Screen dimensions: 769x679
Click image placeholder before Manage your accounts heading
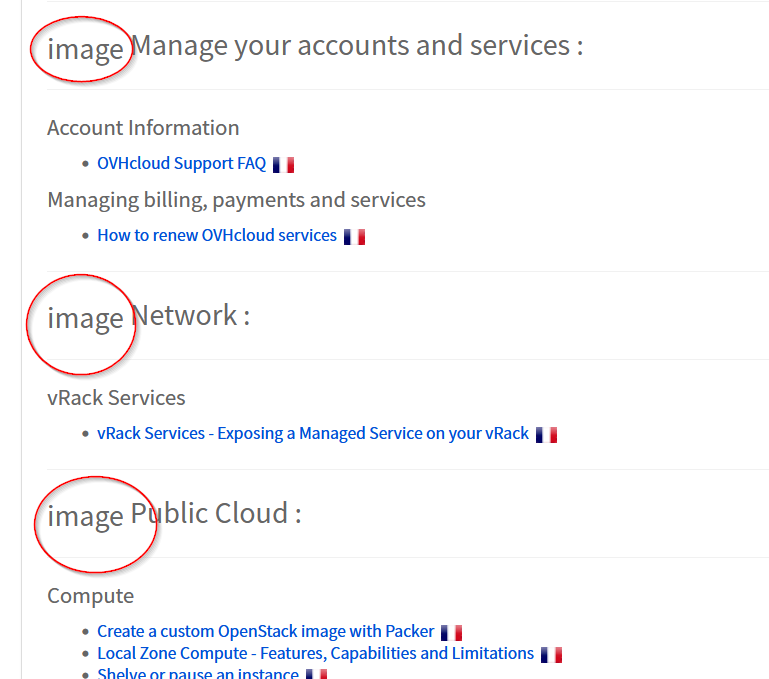[85, 49]
